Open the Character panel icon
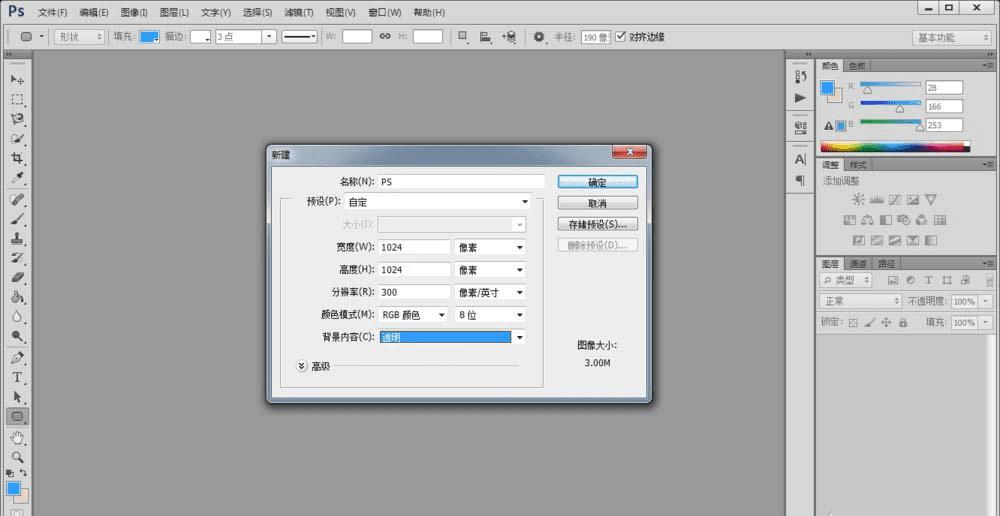 800,159
